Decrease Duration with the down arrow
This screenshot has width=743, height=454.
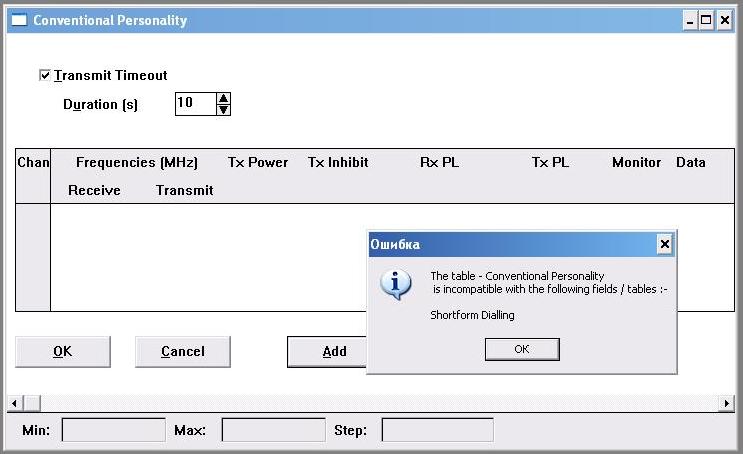[223, 109]
